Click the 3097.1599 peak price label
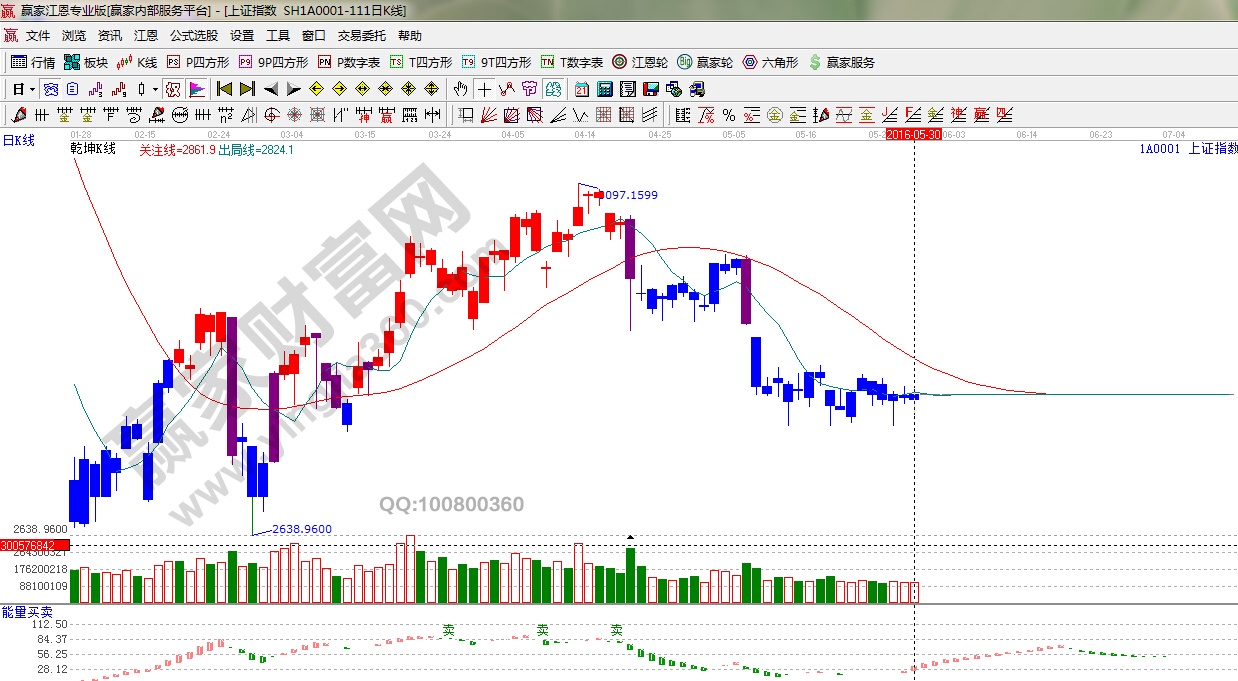 click(x=631, y=195)
